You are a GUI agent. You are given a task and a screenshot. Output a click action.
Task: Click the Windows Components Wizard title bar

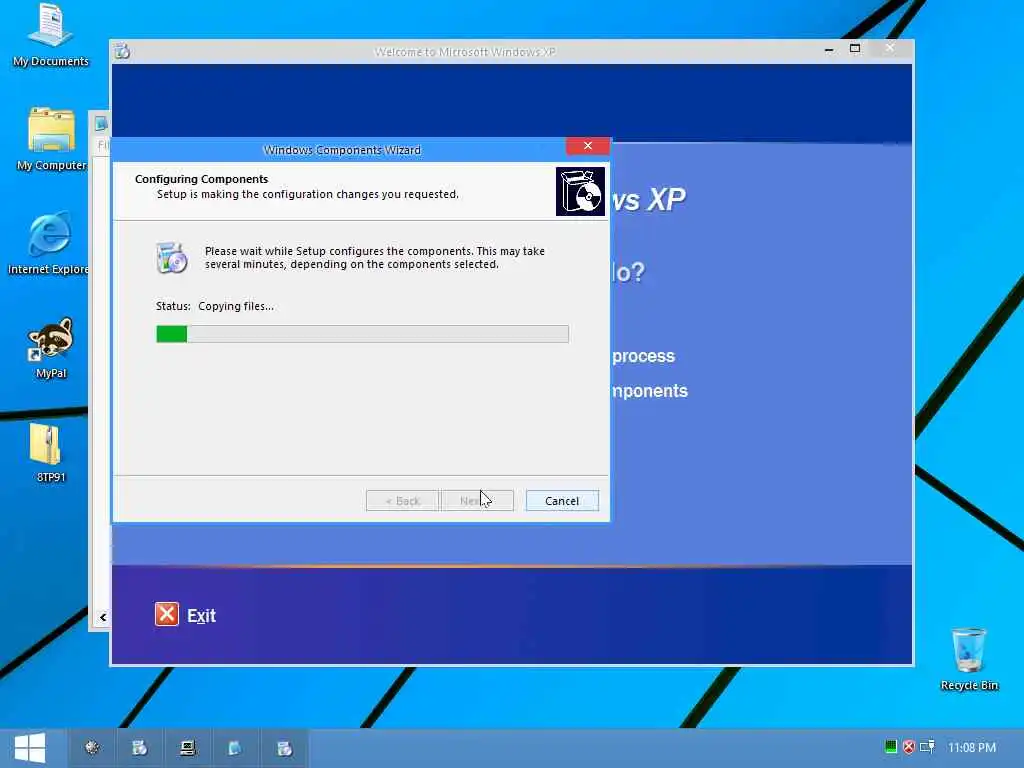tap(340, 150)
